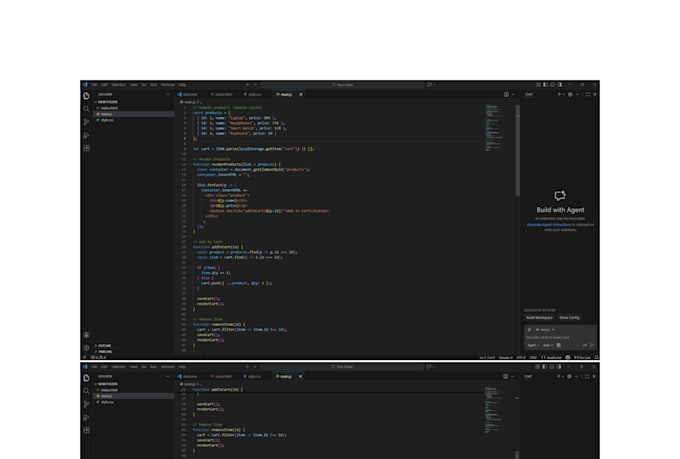Click configure tools icon in chat input
The height and width of the screenshot is (459, 680).
559,345
